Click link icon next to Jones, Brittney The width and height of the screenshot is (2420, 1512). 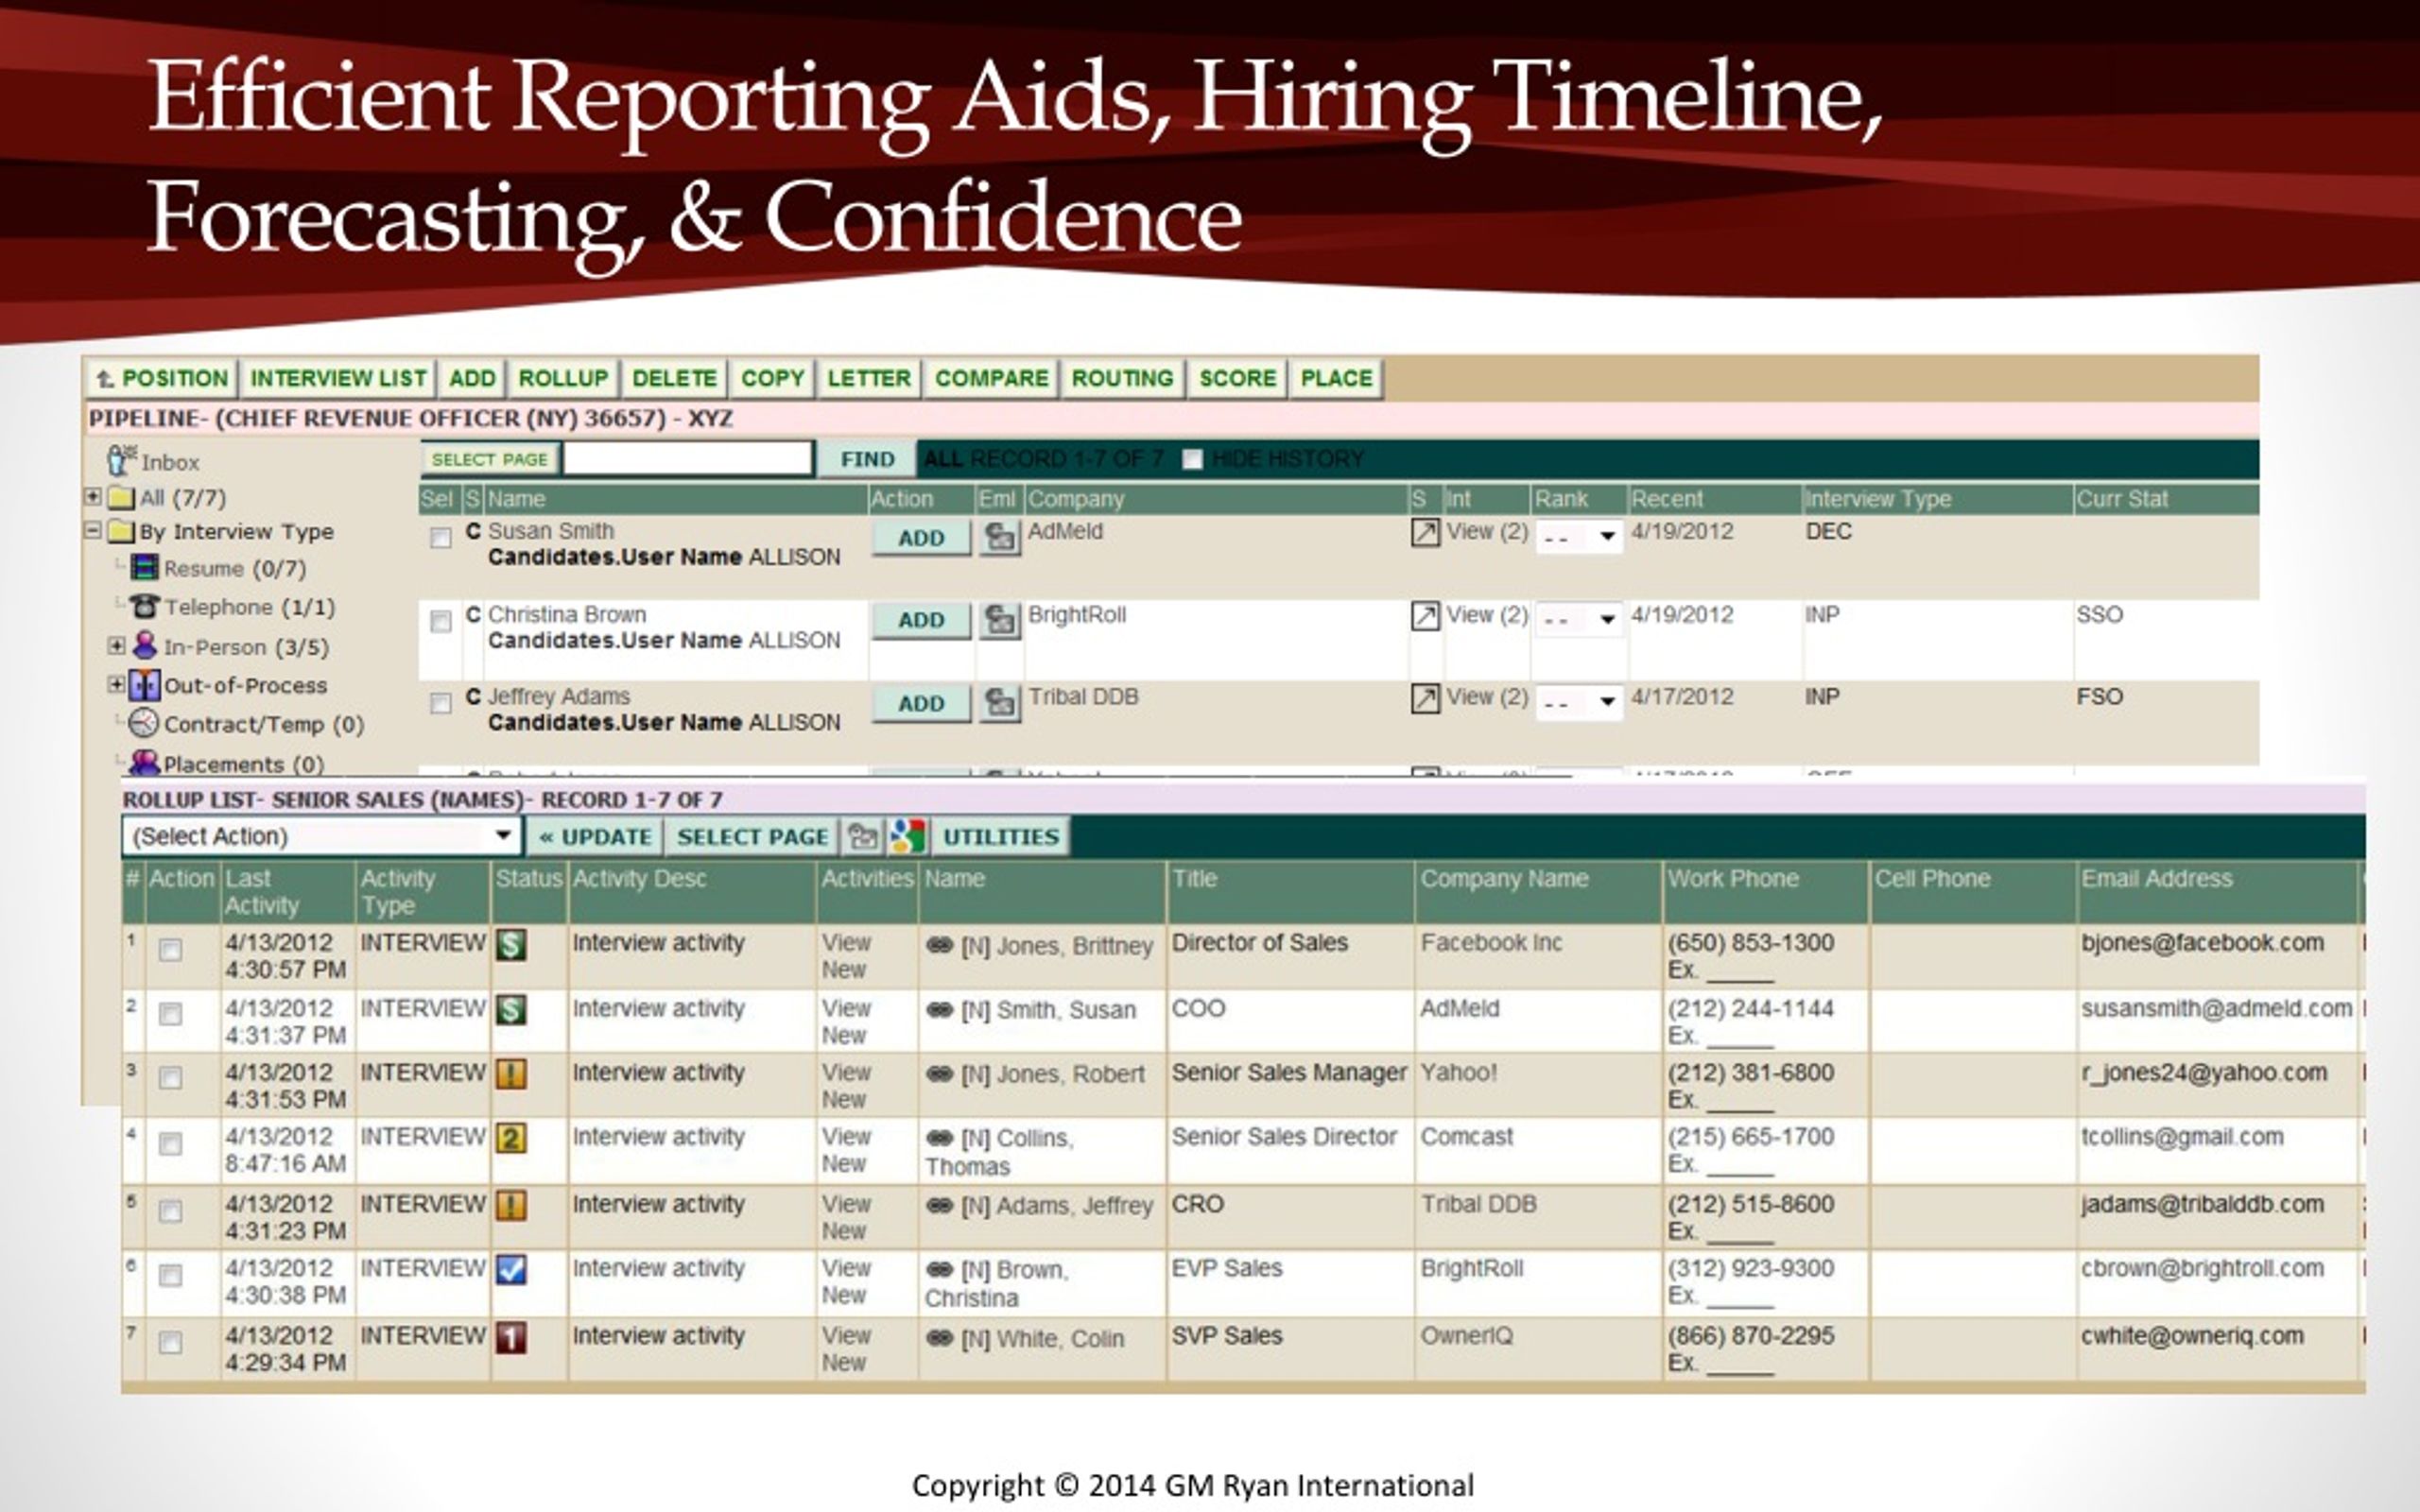pyautogui.click(x=939, y=945)
